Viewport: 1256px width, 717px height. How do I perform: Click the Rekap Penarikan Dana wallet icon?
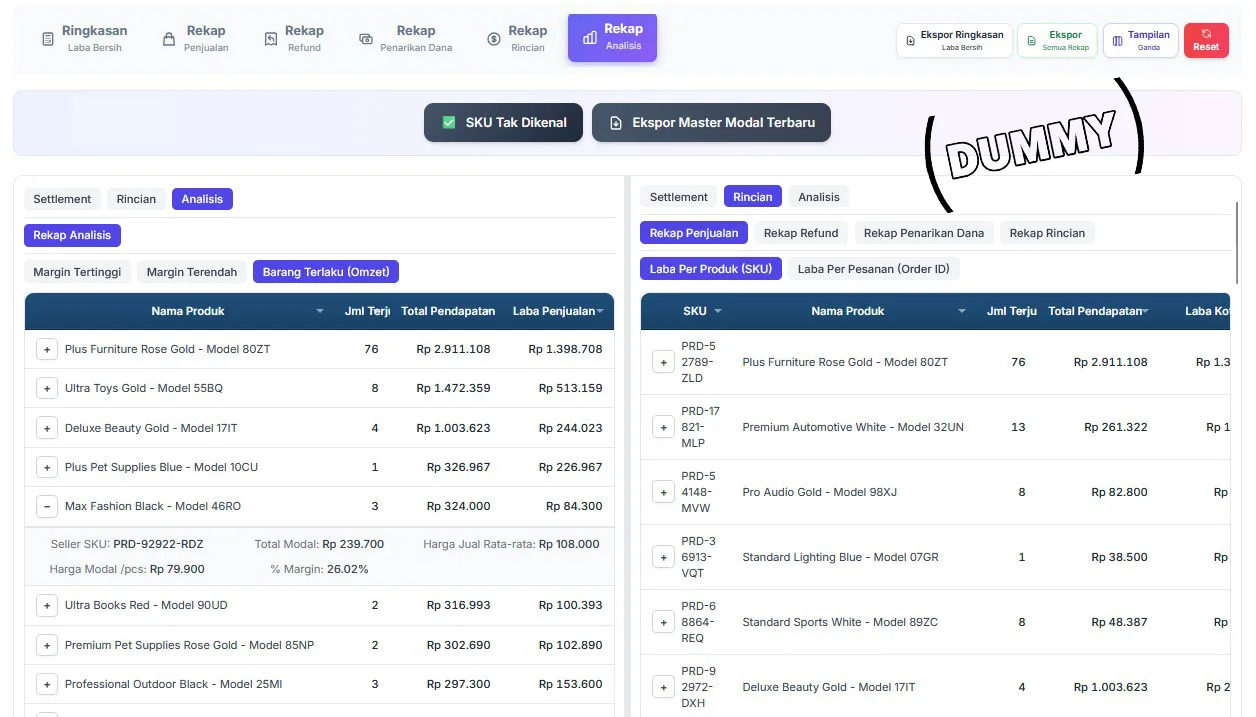pos(366,39)
